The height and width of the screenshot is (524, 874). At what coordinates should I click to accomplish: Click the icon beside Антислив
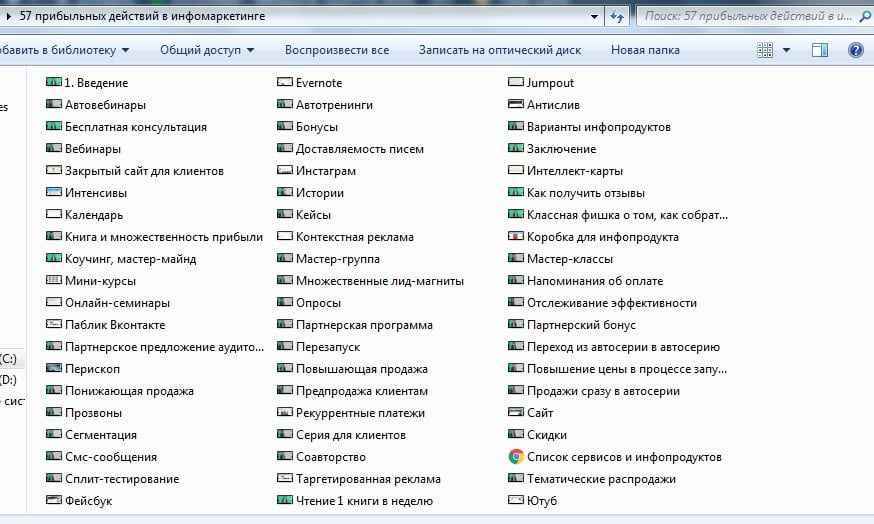tap(516, 104)
